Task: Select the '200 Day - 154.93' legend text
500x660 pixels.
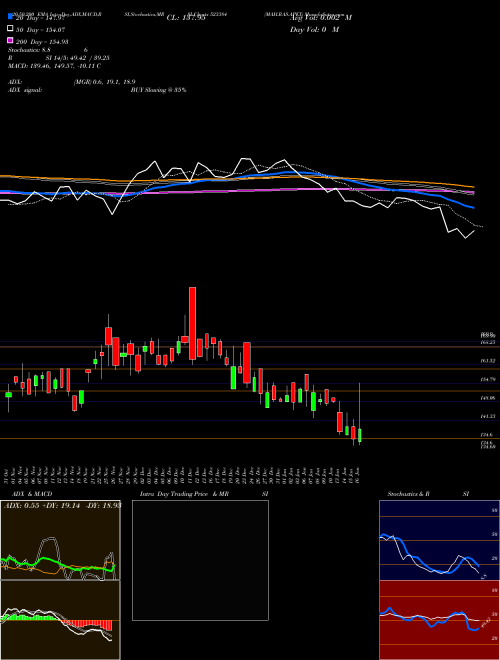Action: click(42, 42)
